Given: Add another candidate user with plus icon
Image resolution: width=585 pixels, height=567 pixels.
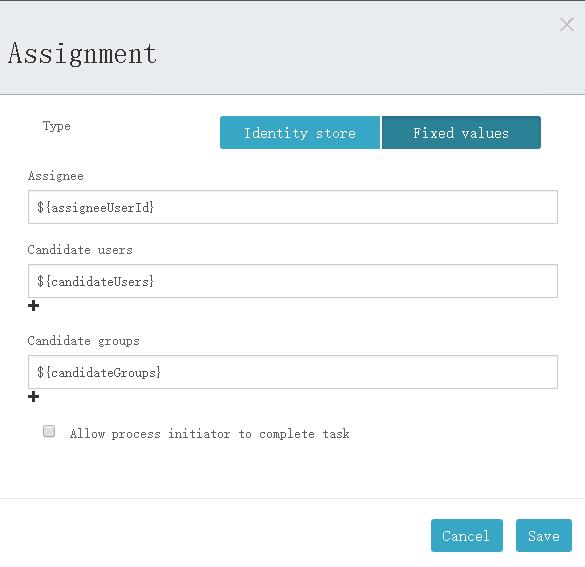Looking at the screenshot, I should tap(34, 306).
